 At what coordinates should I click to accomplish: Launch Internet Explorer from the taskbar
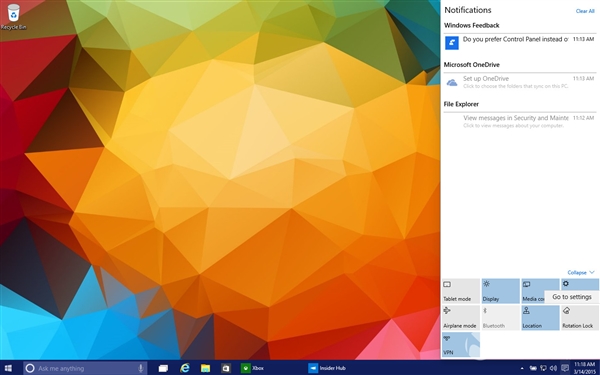(x=185, y=368)
